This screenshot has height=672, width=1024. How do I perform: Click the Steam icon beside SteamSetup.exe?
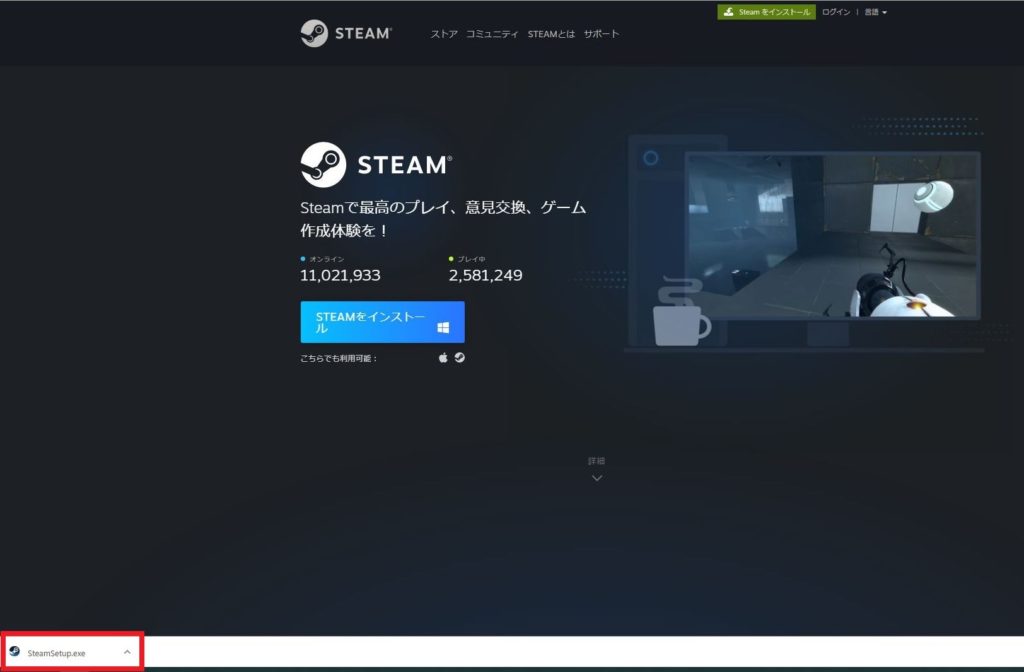pyautogui.click(x=14, y=652)
